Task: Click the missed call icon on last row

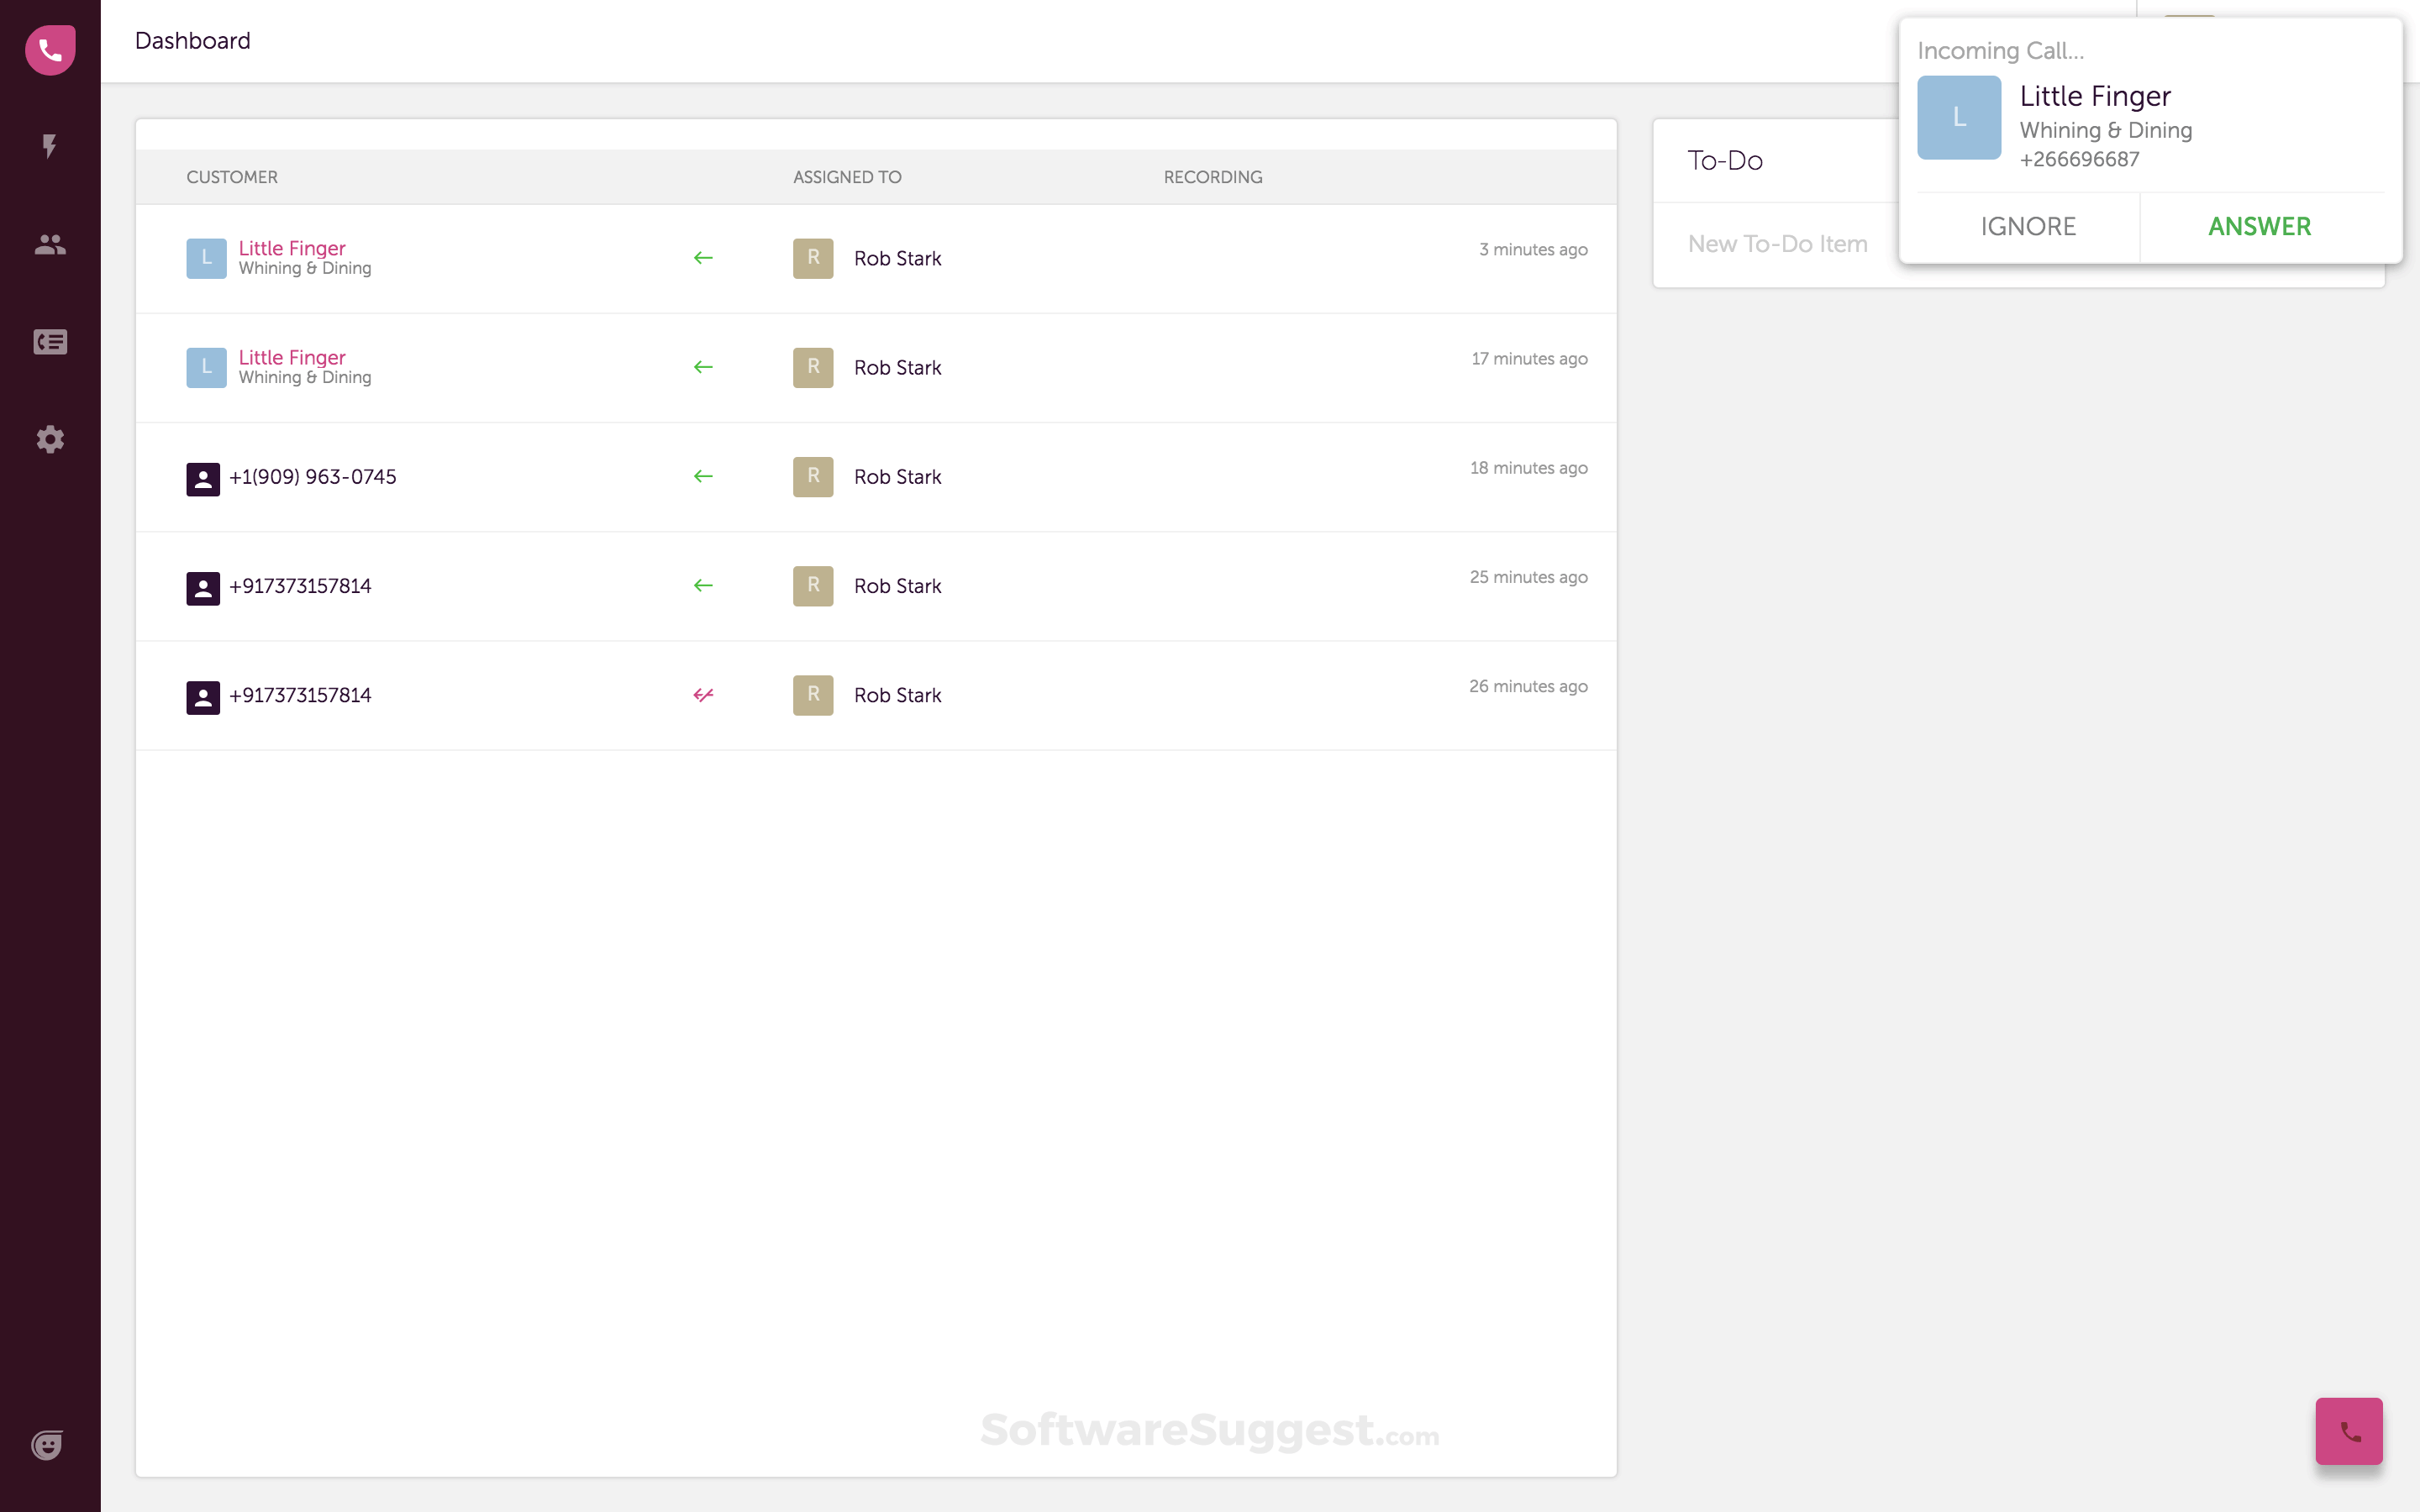Action: (703, 695)
